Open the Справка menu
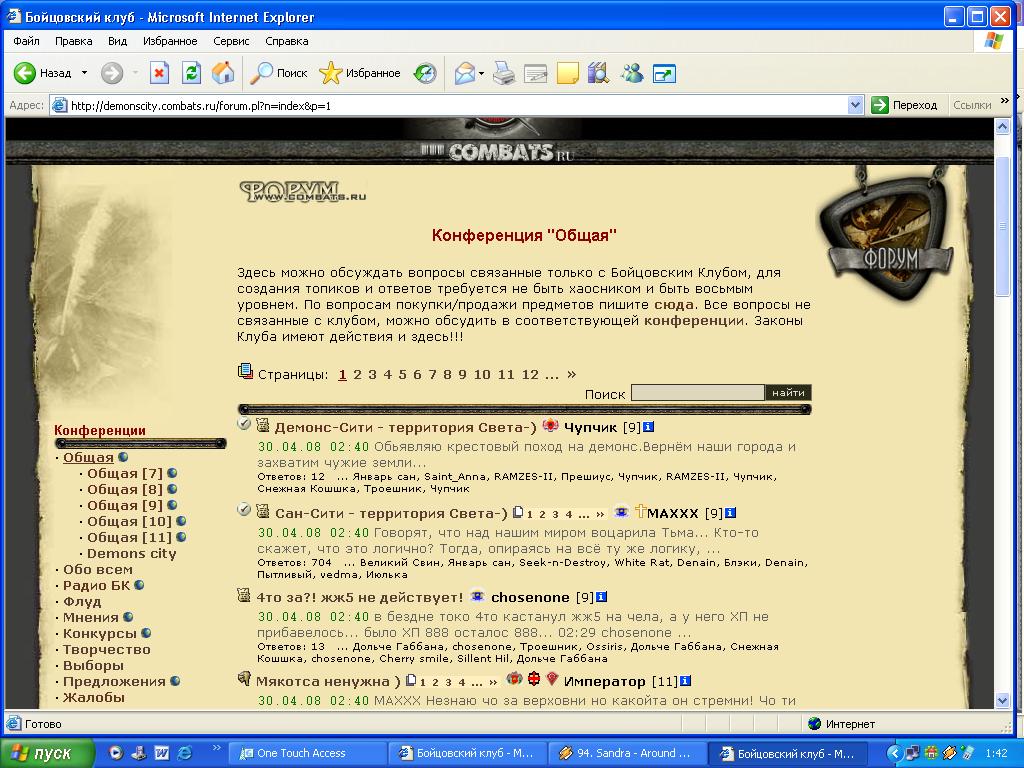The height and width of the screenshot is (768, 1024). (x=287, y=41)
